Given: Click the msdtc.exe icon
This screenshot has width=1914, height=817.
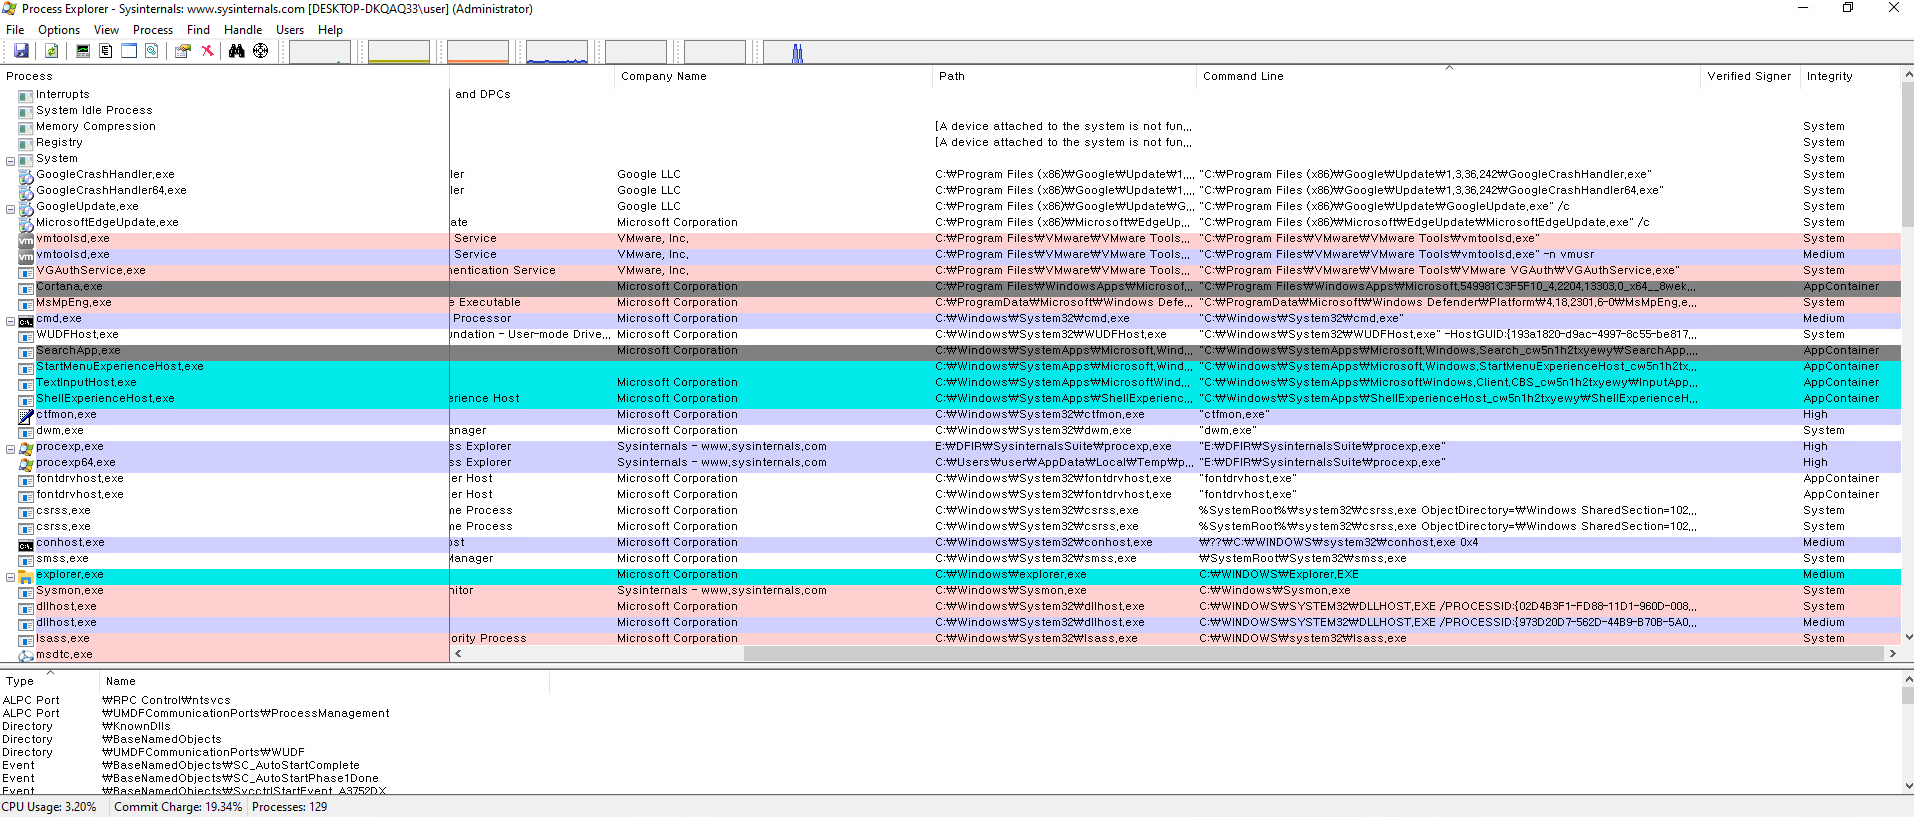Looking at the screenshot, I should point(26,656).
